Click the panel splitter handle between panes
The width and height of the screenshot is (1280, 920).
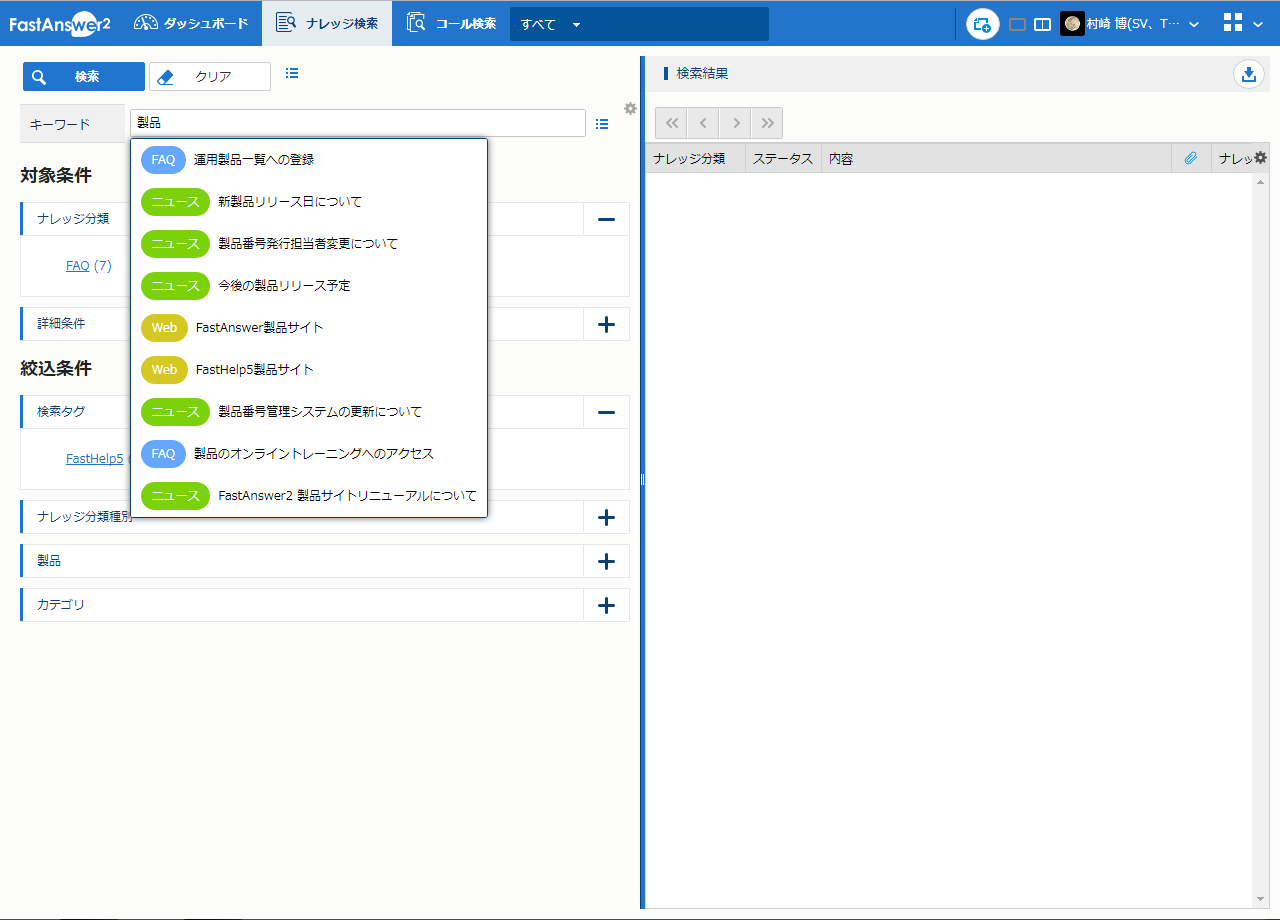point(642,480)
